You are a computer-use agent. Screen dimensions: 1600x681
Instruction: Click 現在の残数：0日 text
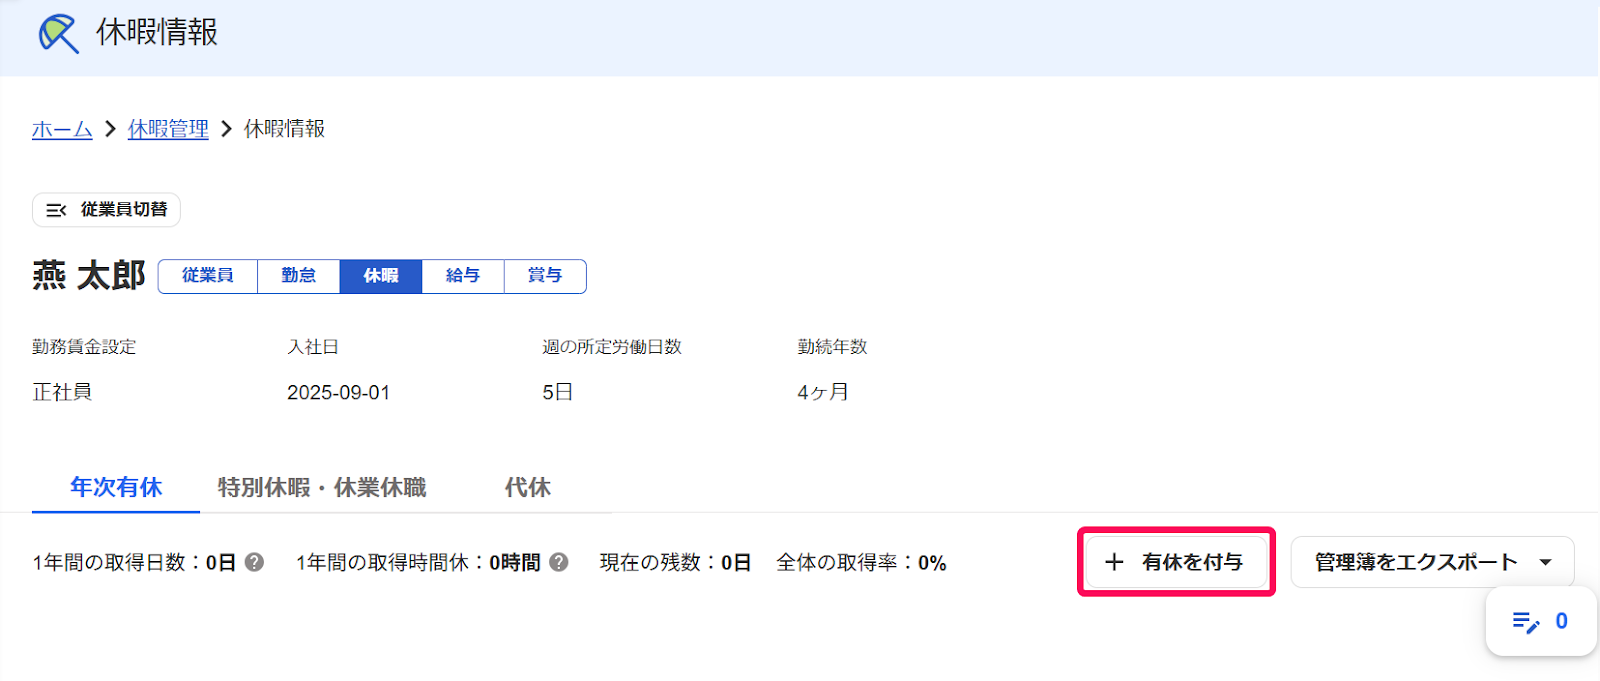tap(675, 562)
